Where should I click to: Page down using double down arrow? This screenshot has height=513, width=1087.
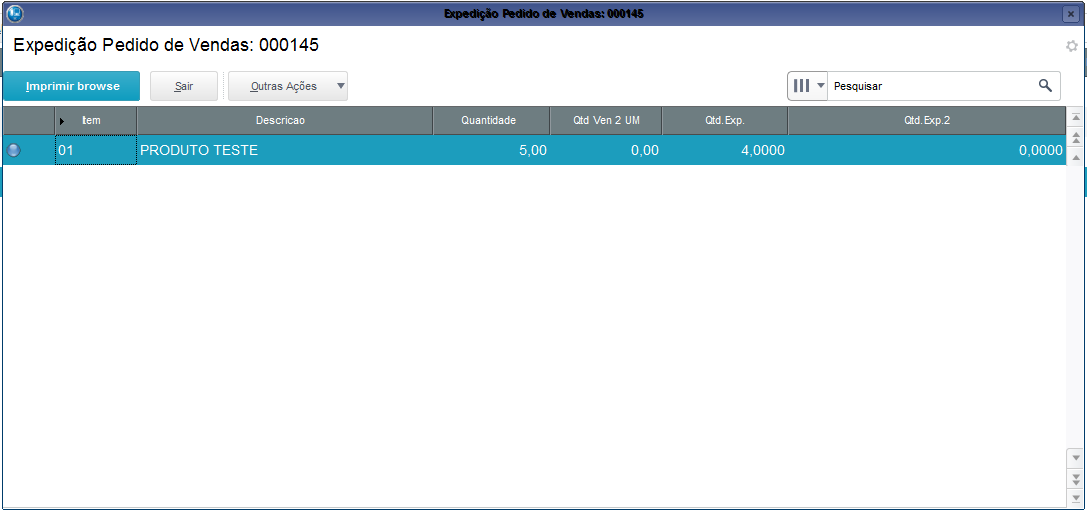tap(1076, 477)
